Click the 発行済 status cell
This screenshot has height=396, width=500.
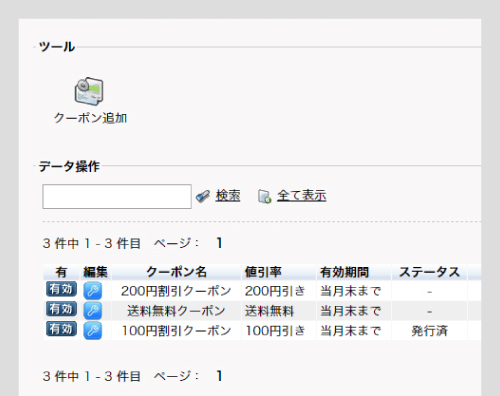[x=429, y=331]
